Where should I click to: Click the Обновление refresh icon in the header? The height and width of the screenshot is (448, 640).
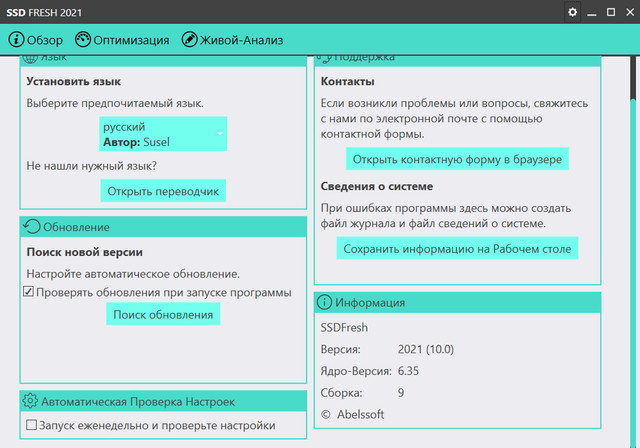31,227
